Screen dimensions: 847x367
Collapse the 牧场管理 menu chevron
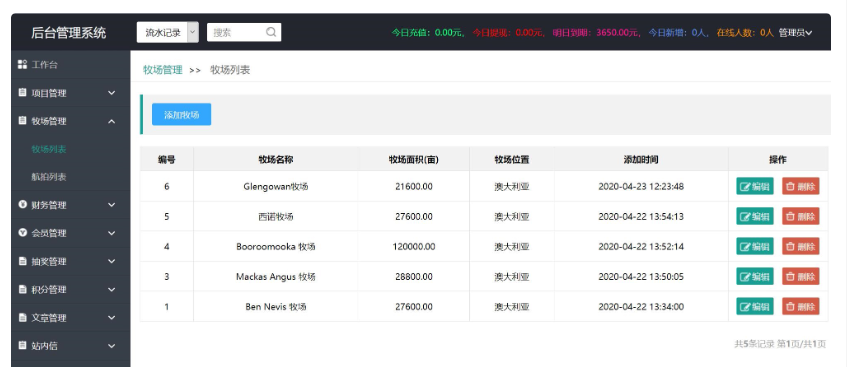[x=111, y=121]
